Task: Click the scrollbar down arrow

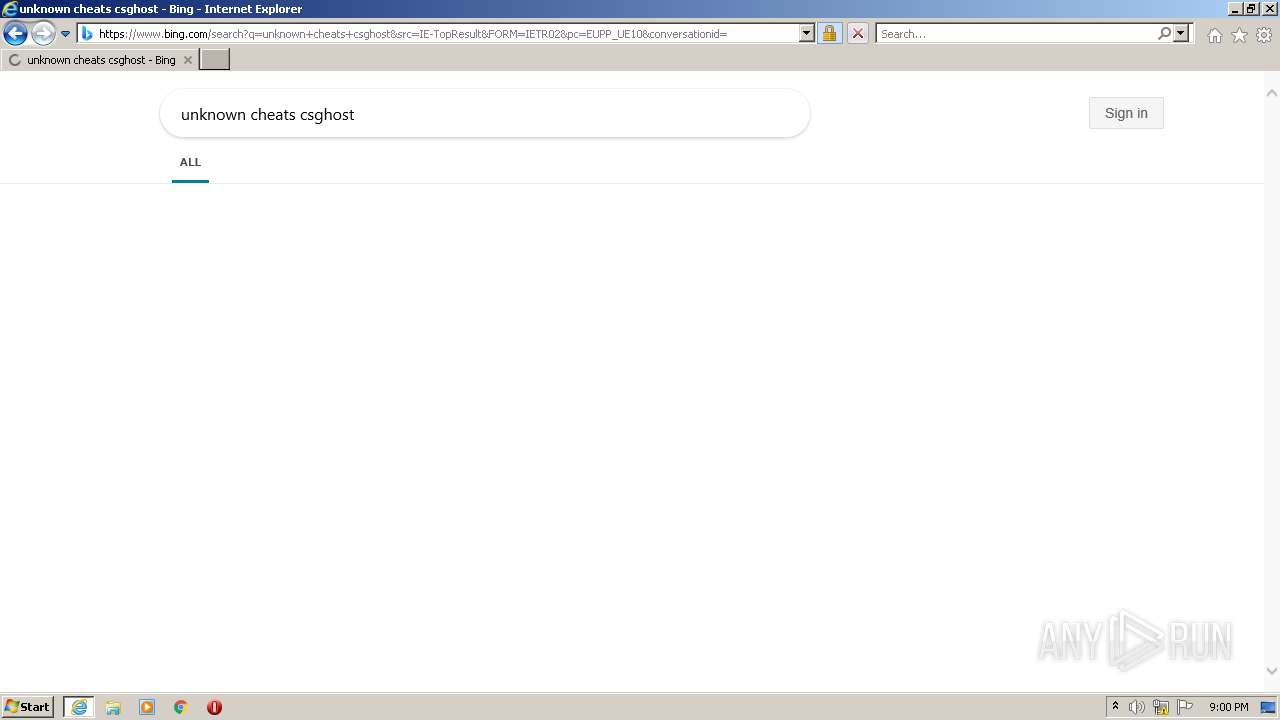Action: click(x=1272, y=672)
